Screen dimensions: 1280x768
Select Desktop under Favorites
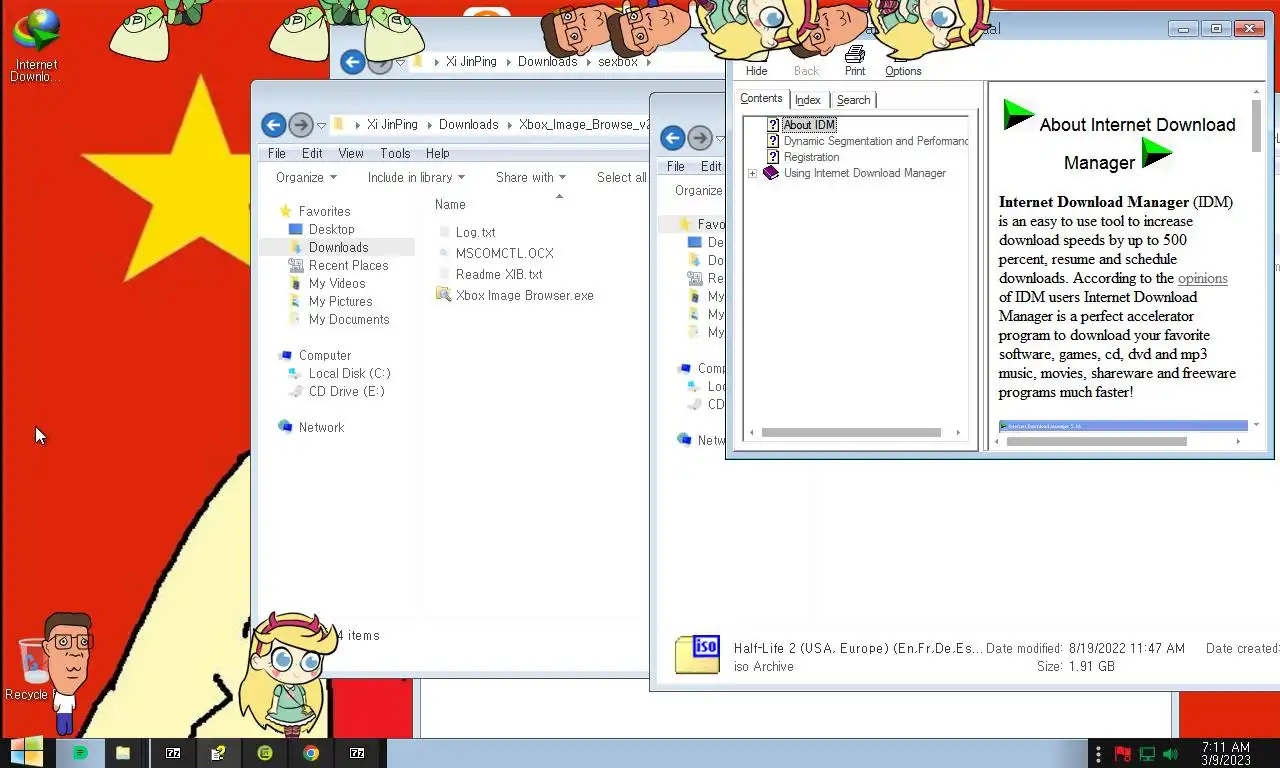tap(331, 230)
